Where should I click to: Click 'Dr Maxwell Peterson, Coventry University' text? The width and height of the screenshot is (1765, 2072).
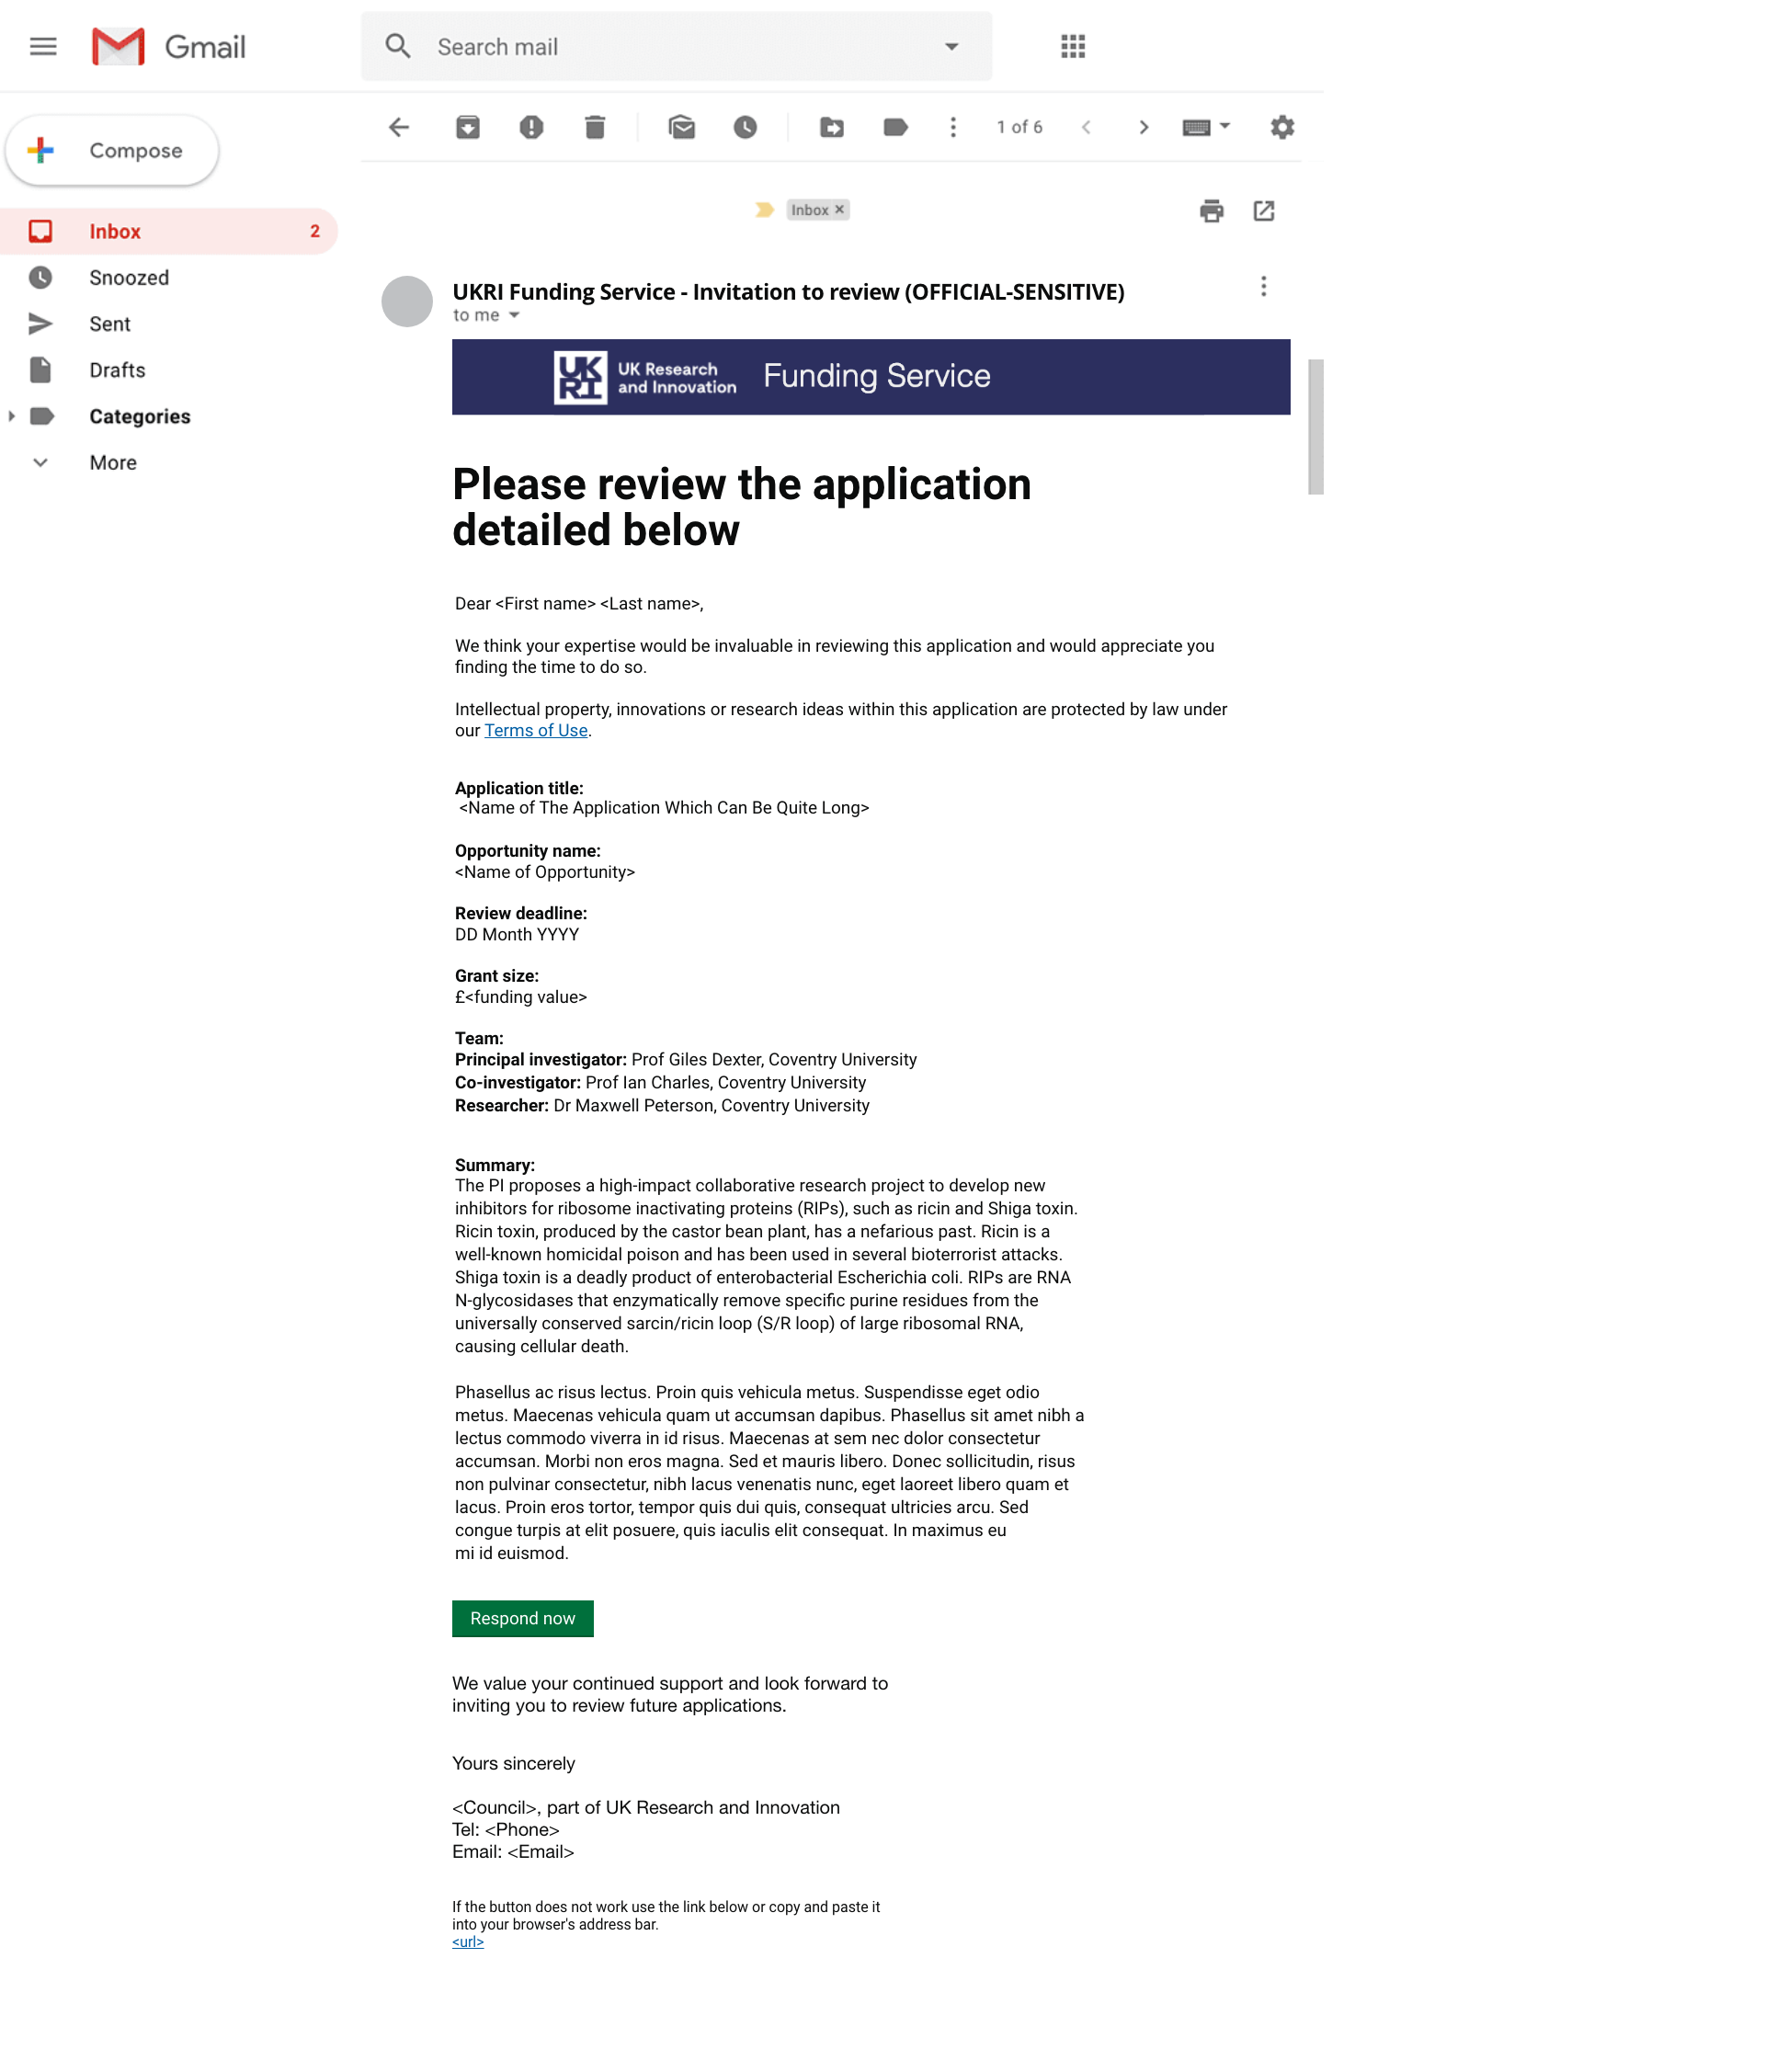(712, 1105)
